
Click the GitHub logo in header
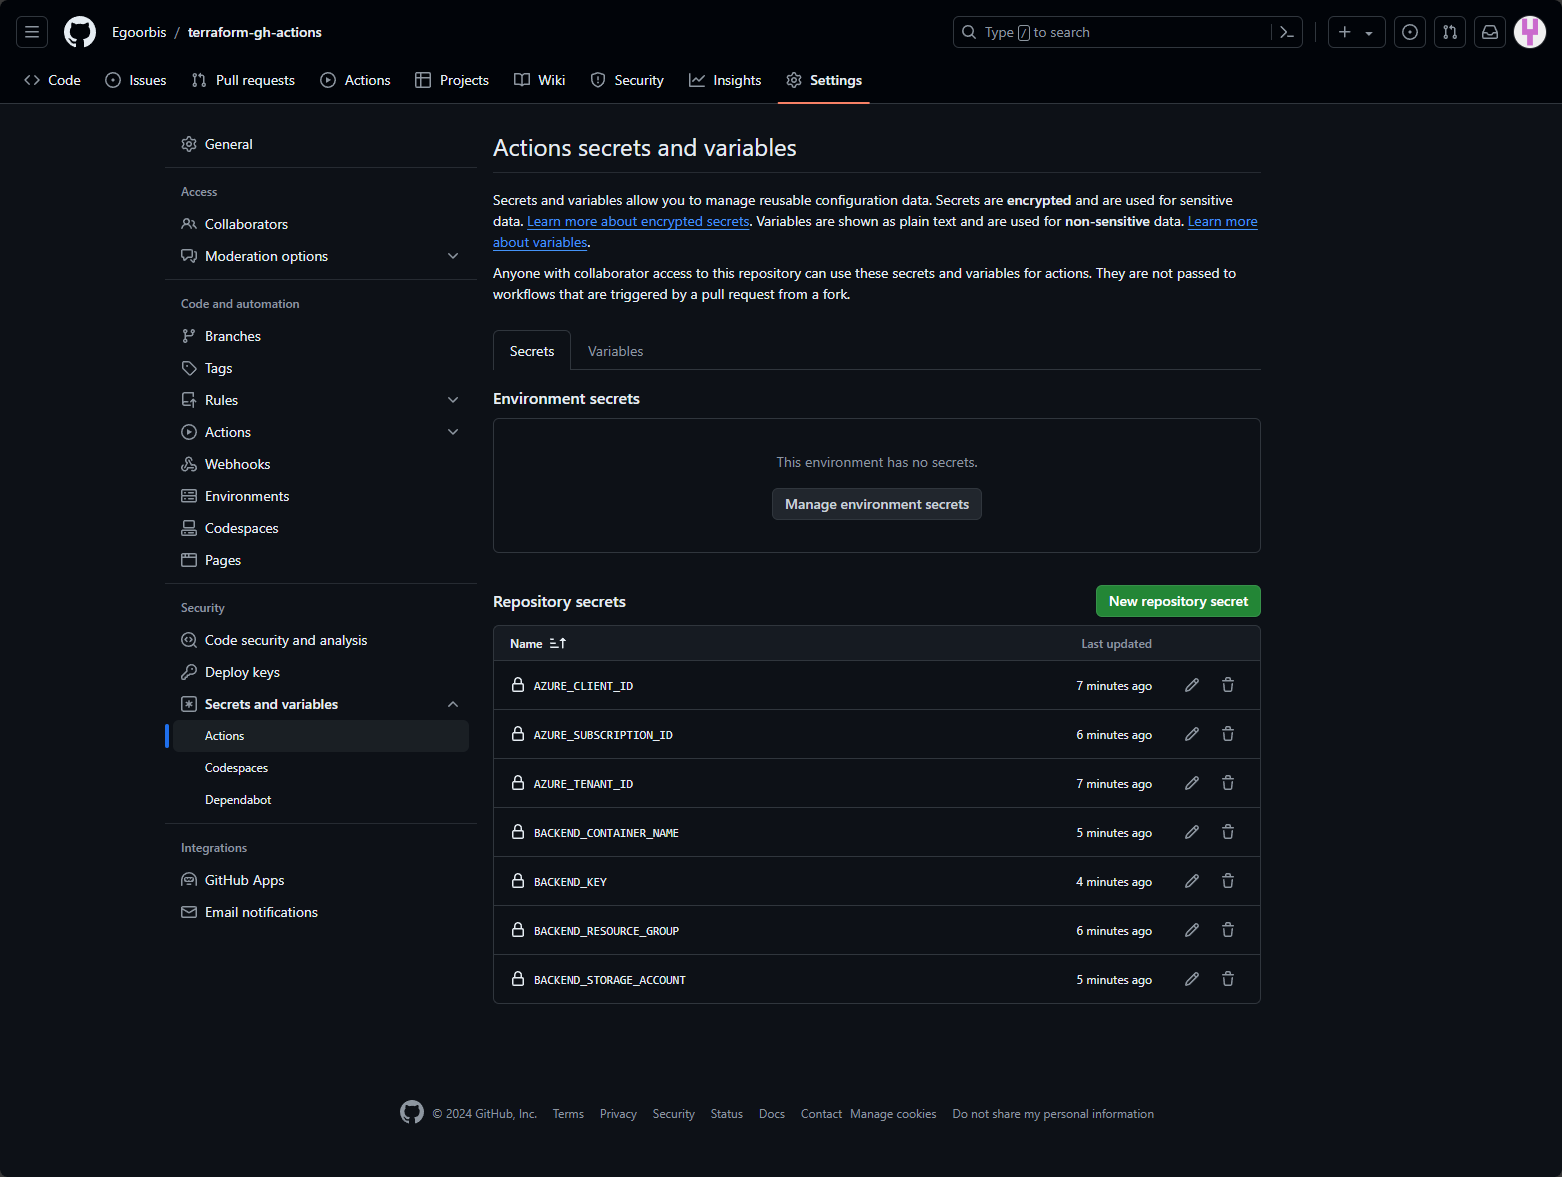tap(80, 32)
